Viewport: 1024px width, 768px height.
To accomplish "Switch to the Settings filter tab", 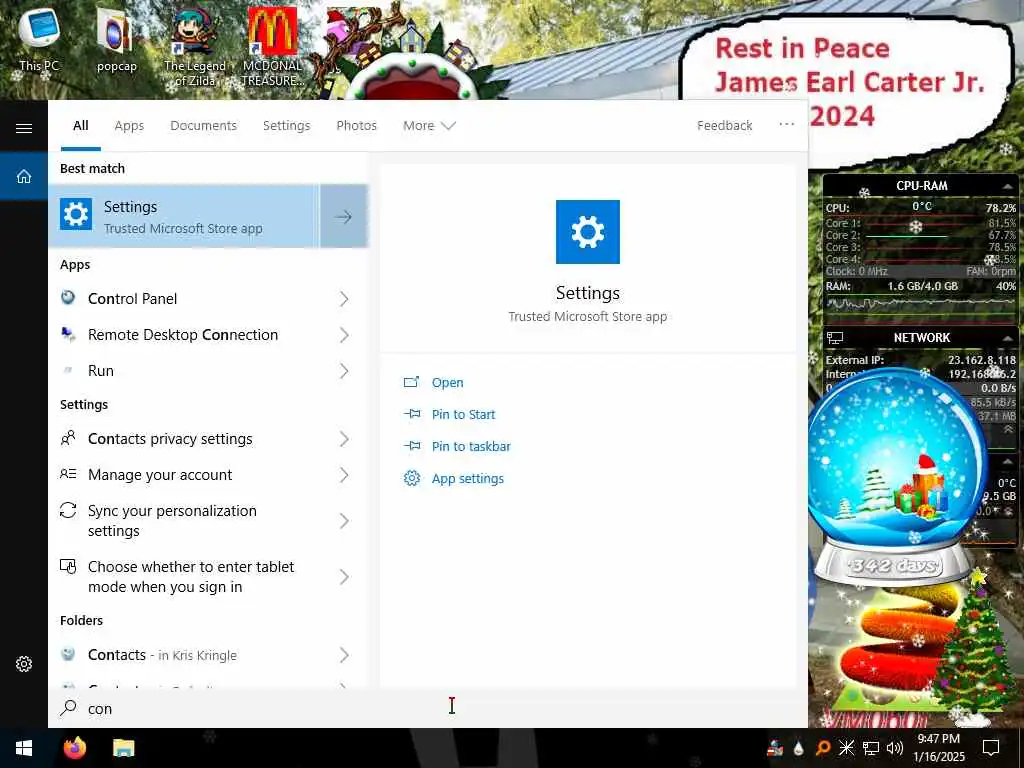I will [287, 125].
